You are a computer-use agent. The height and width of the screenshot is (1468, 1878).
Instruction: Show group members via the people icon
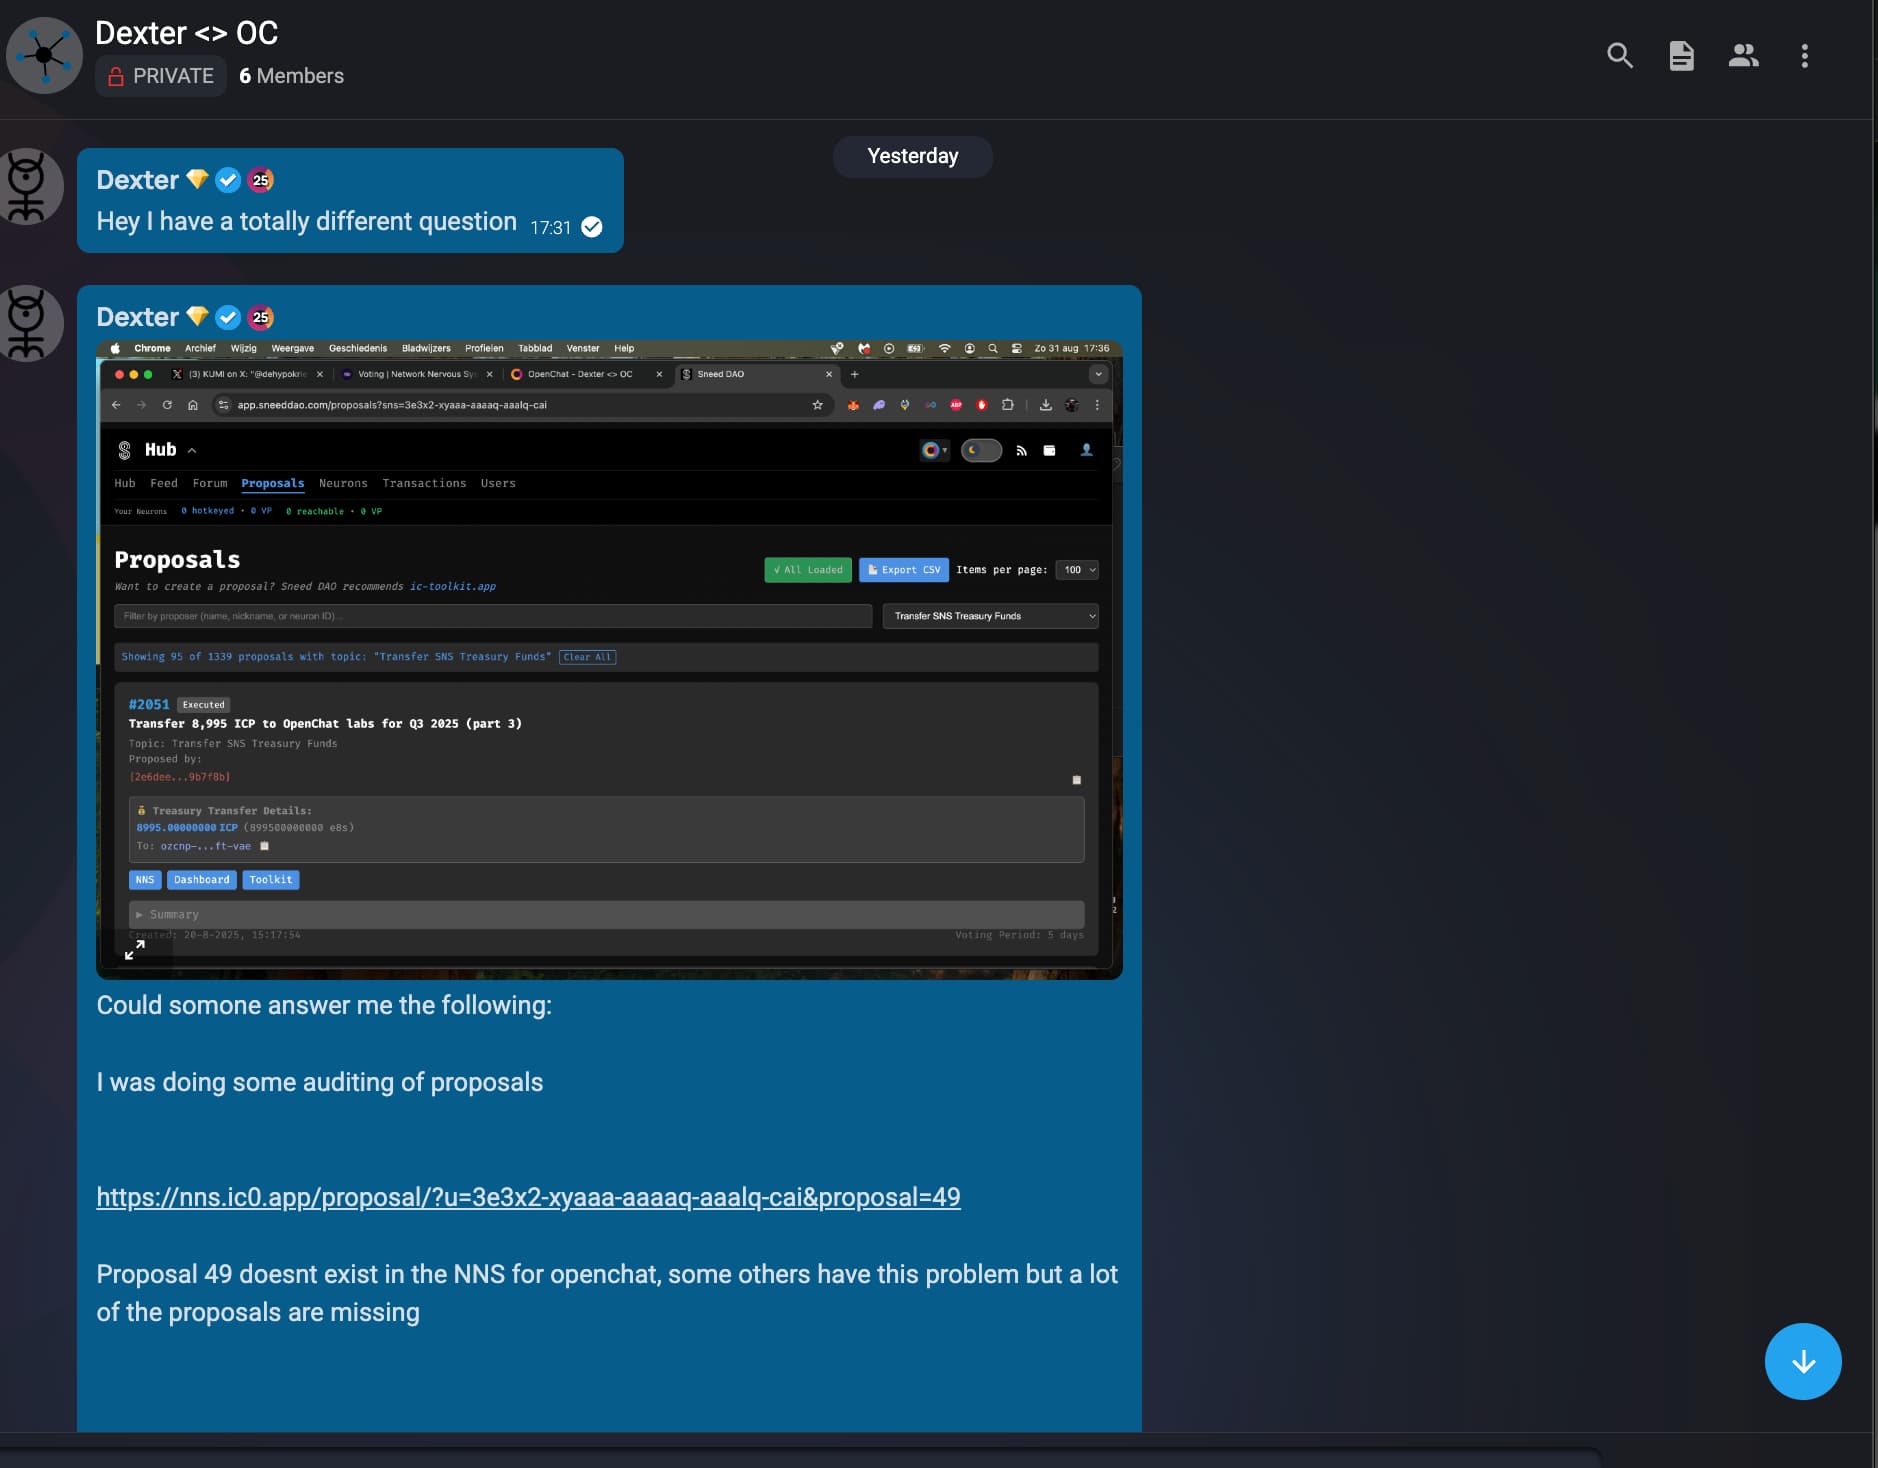[x=1743, y=56]
